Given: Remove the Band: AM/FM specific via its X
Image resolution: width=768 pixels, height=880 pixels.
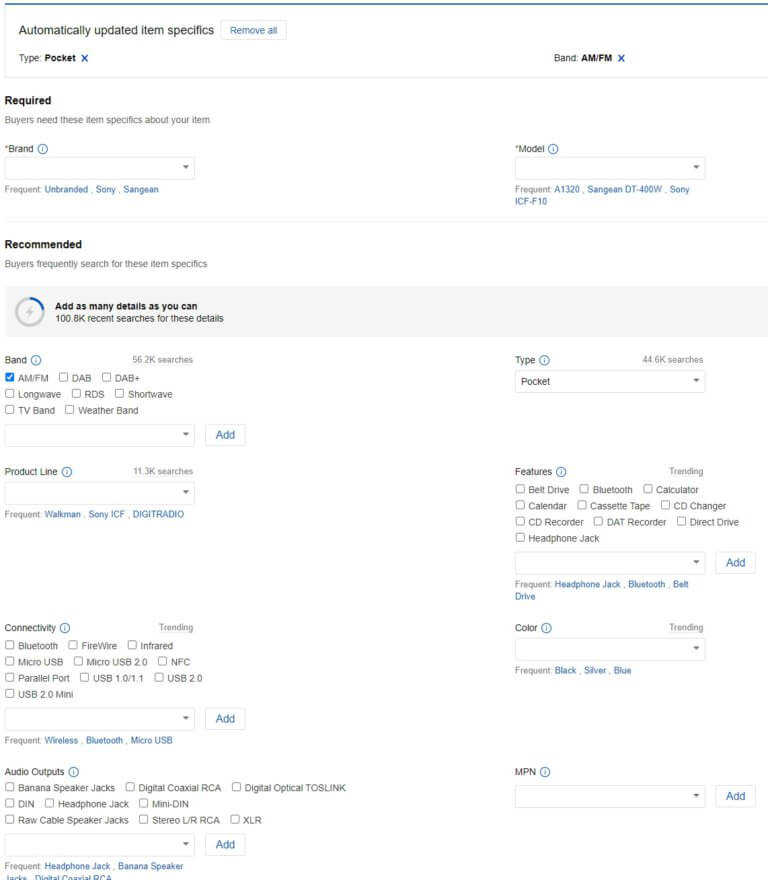Looking at the screenshot, I should tap(621, 58).
